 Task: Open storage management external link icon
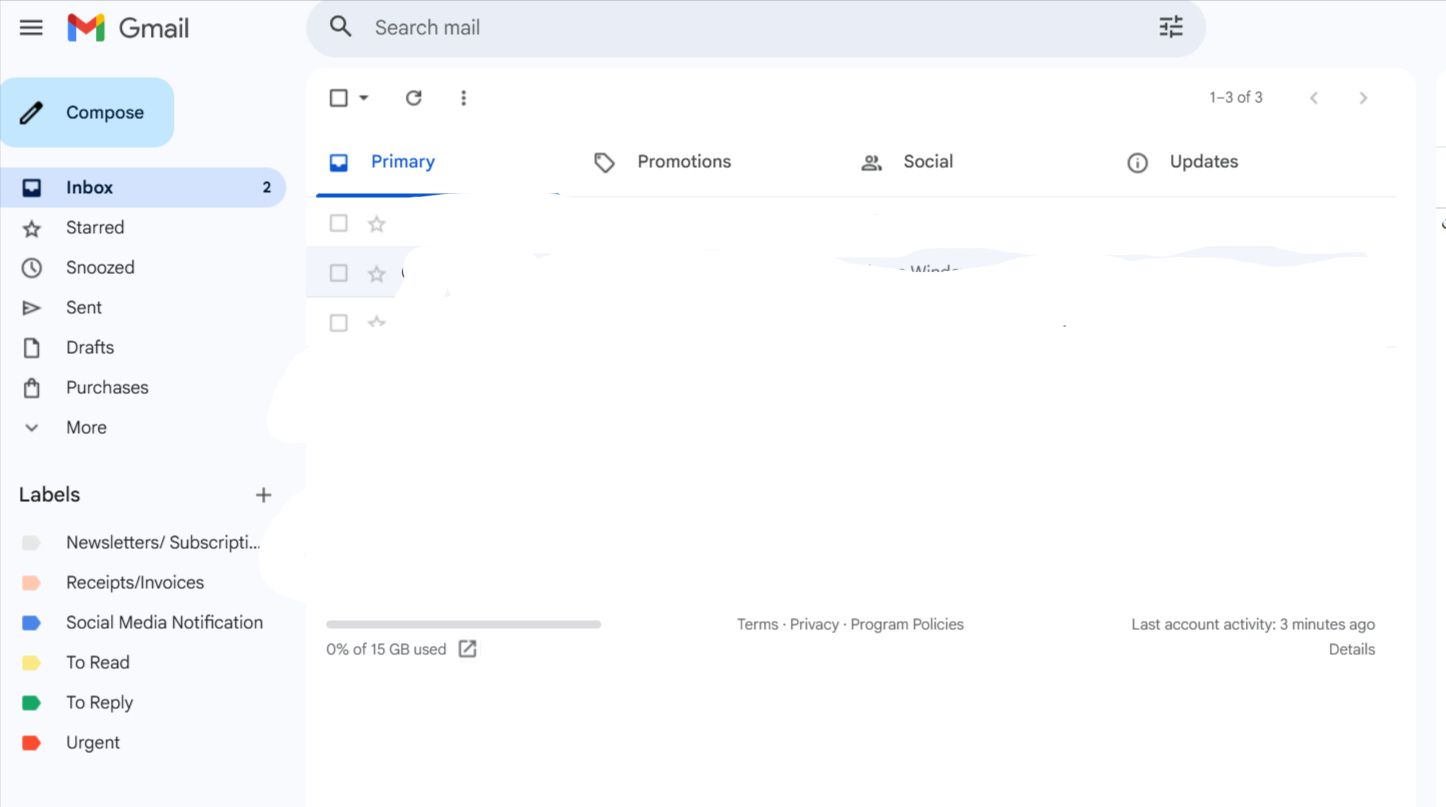coord(467,649)
